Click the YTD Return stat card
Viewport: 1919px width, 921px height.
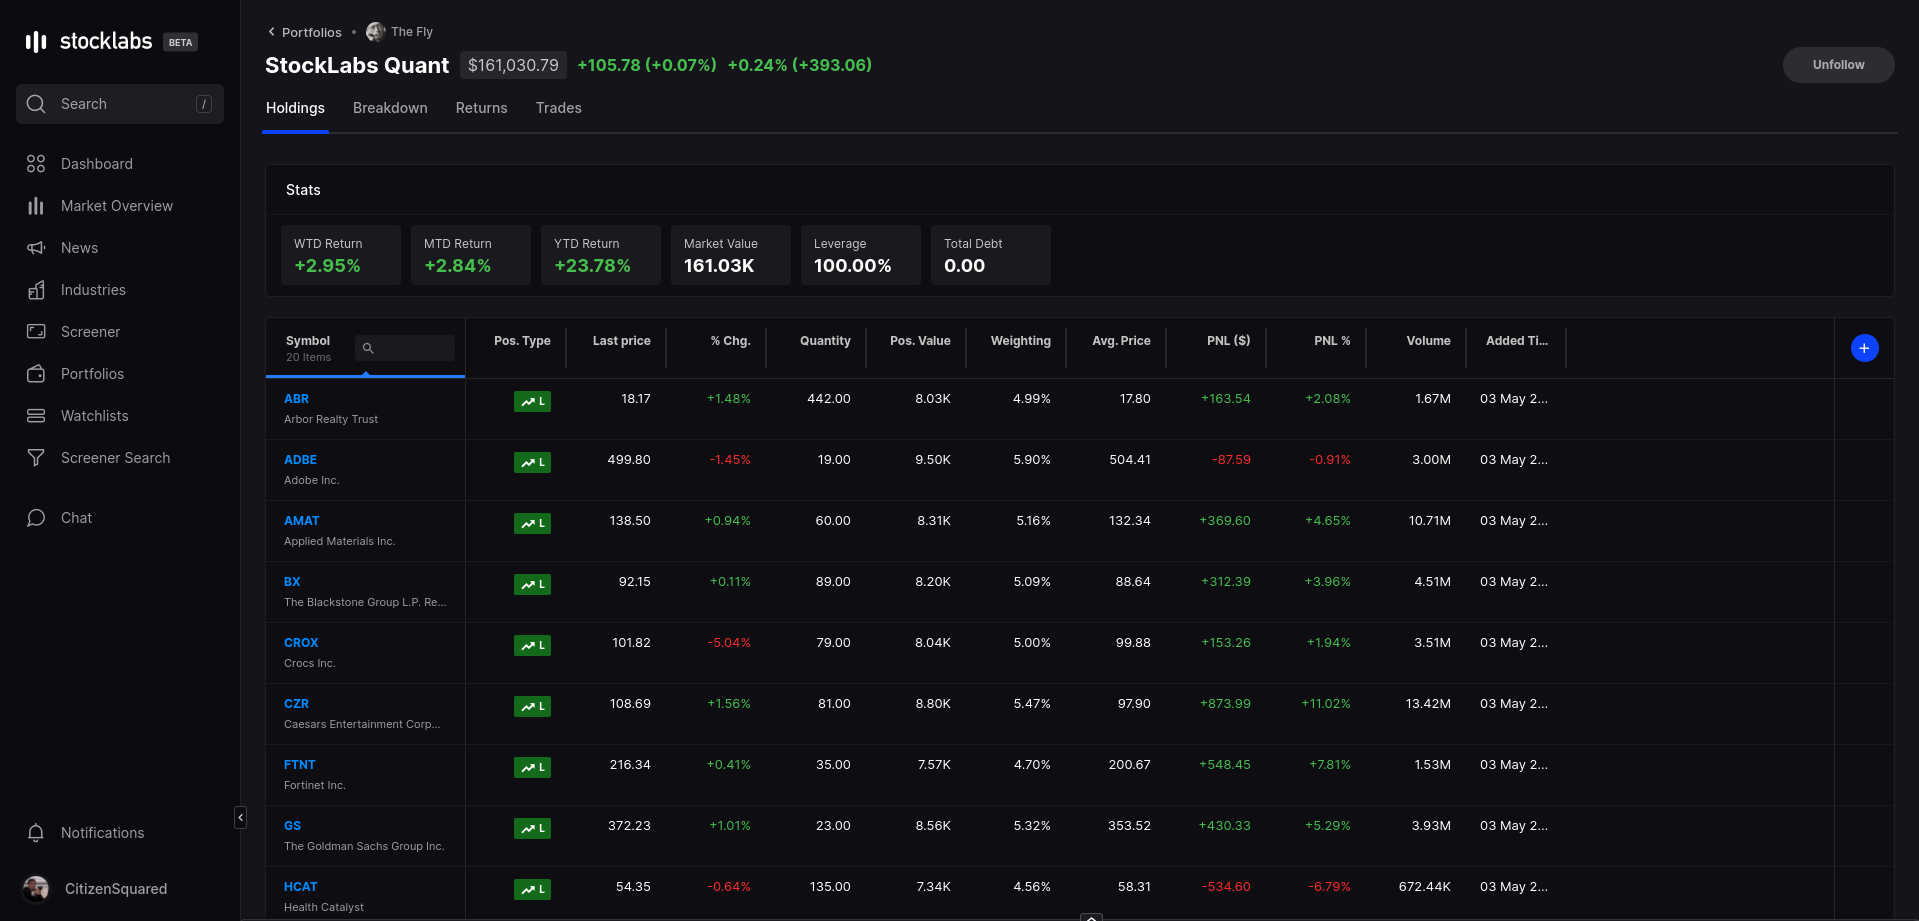point(601,255)
